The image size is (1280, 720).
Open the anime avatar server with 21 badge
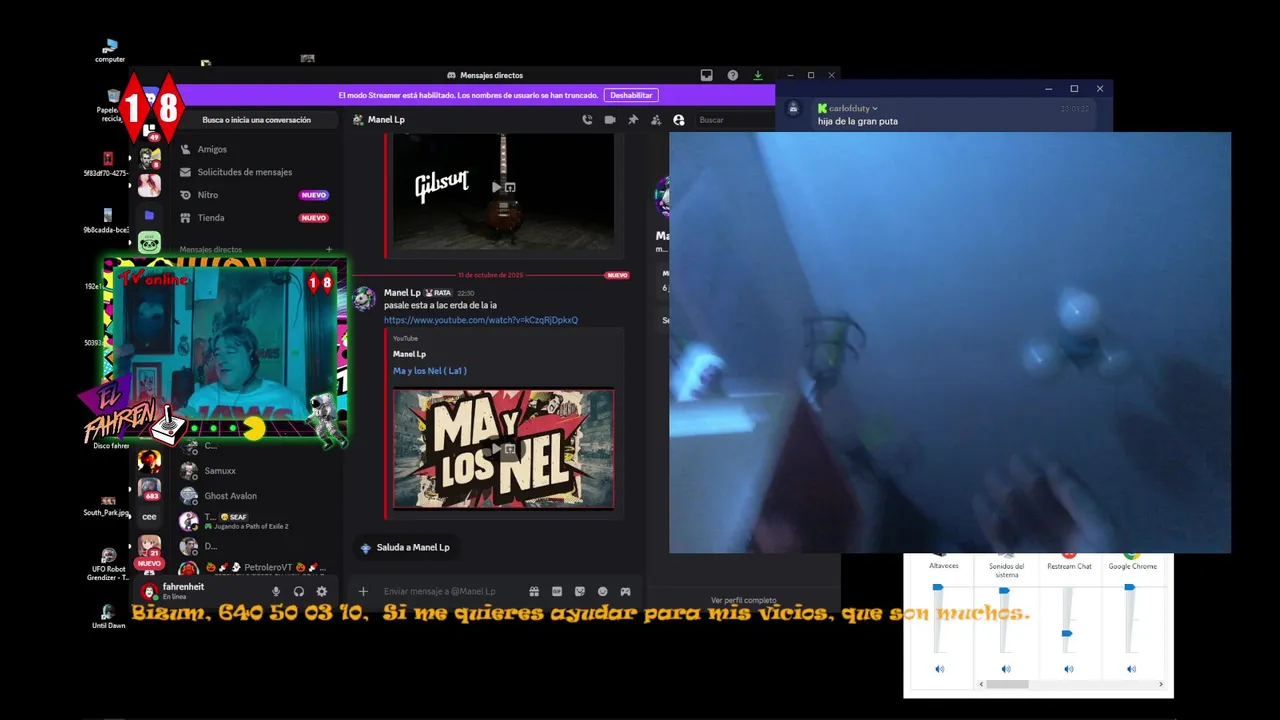(149, 546)
